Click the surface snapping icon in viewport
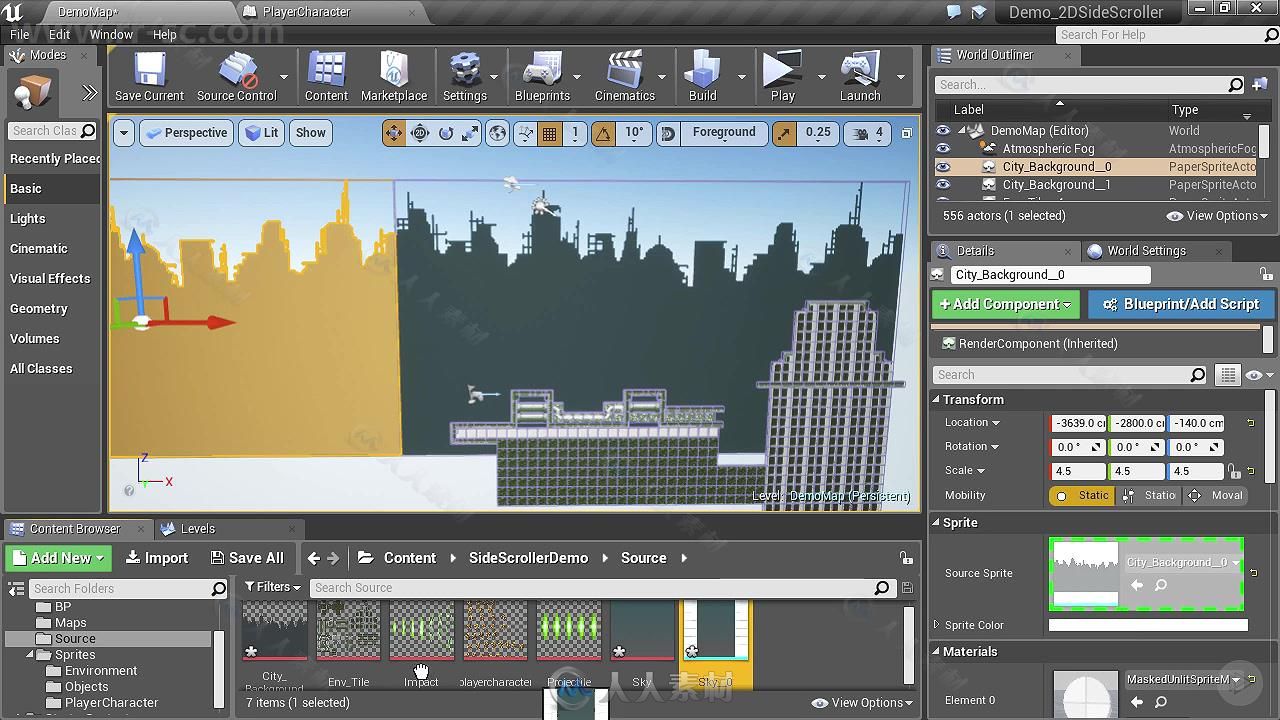Image resolution: width=1280 pixels, height=720 pixels. click(523, 133)
